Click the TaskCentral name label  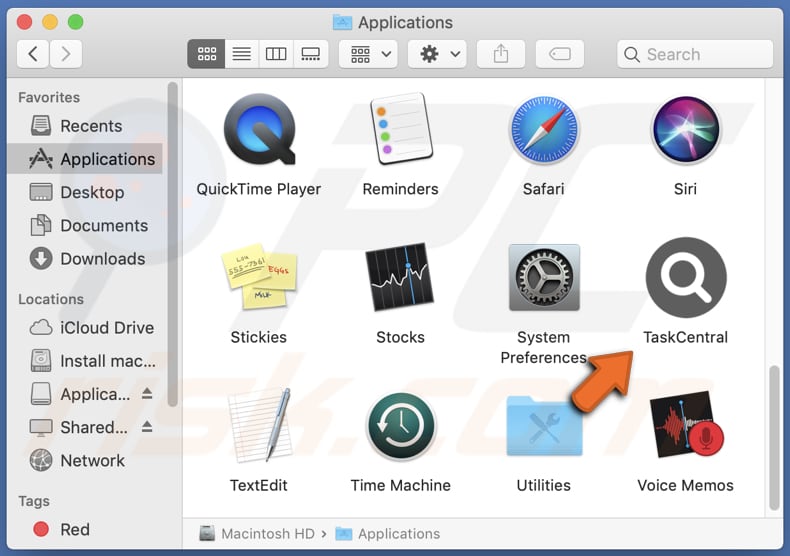pos(686,337)
